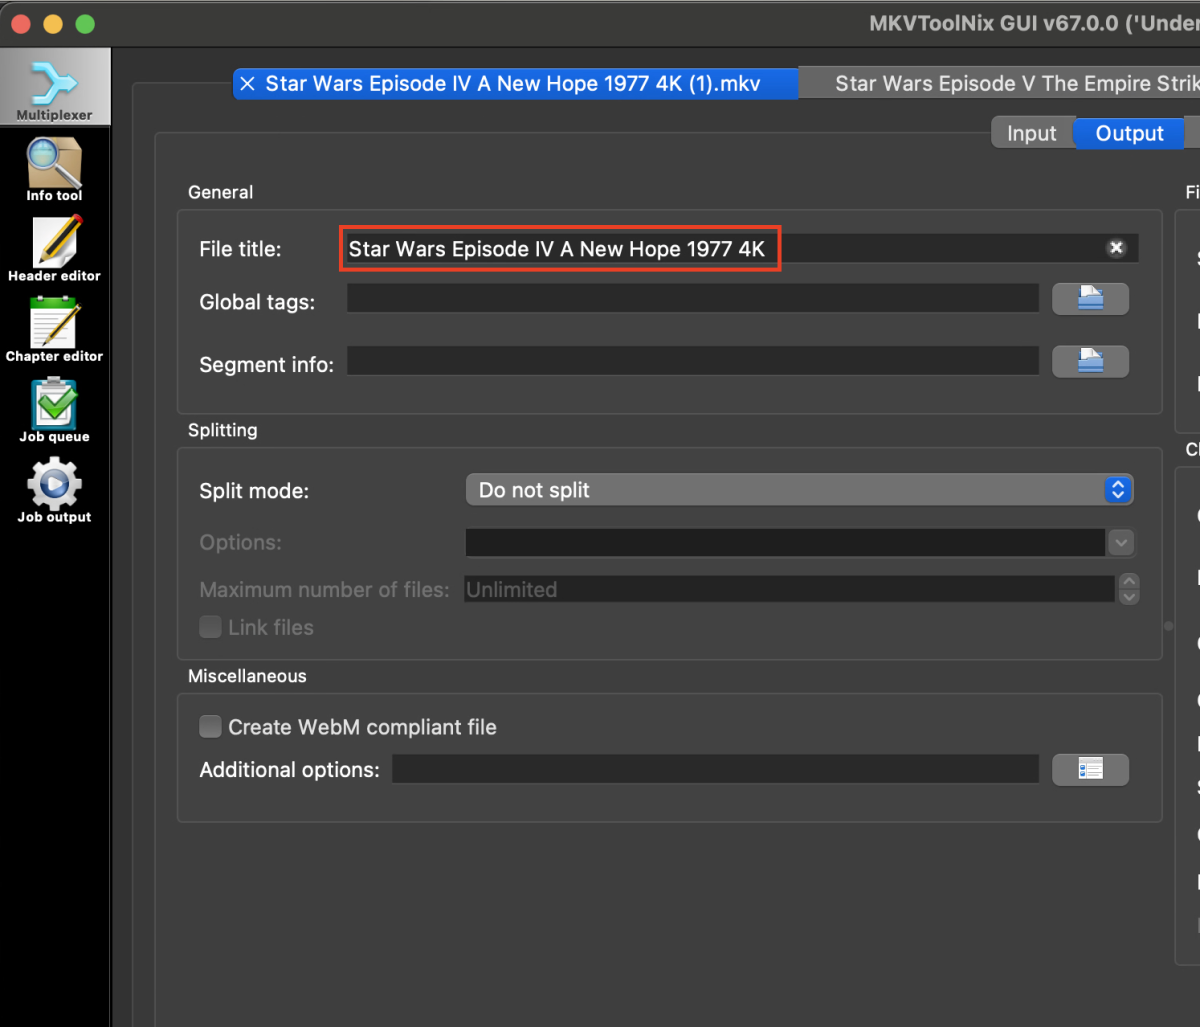
Task: Switch to the Input tab
Action: pos(1032,133)
